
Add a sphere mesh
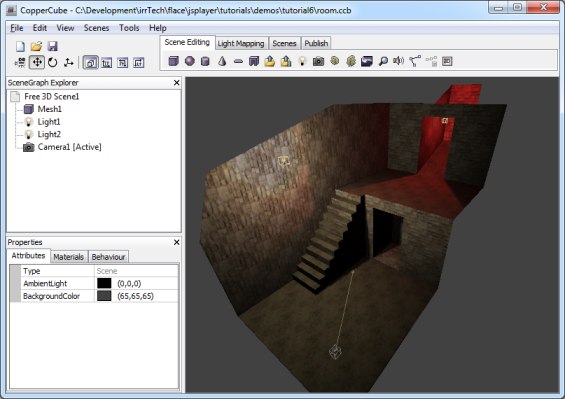(190, 61)
